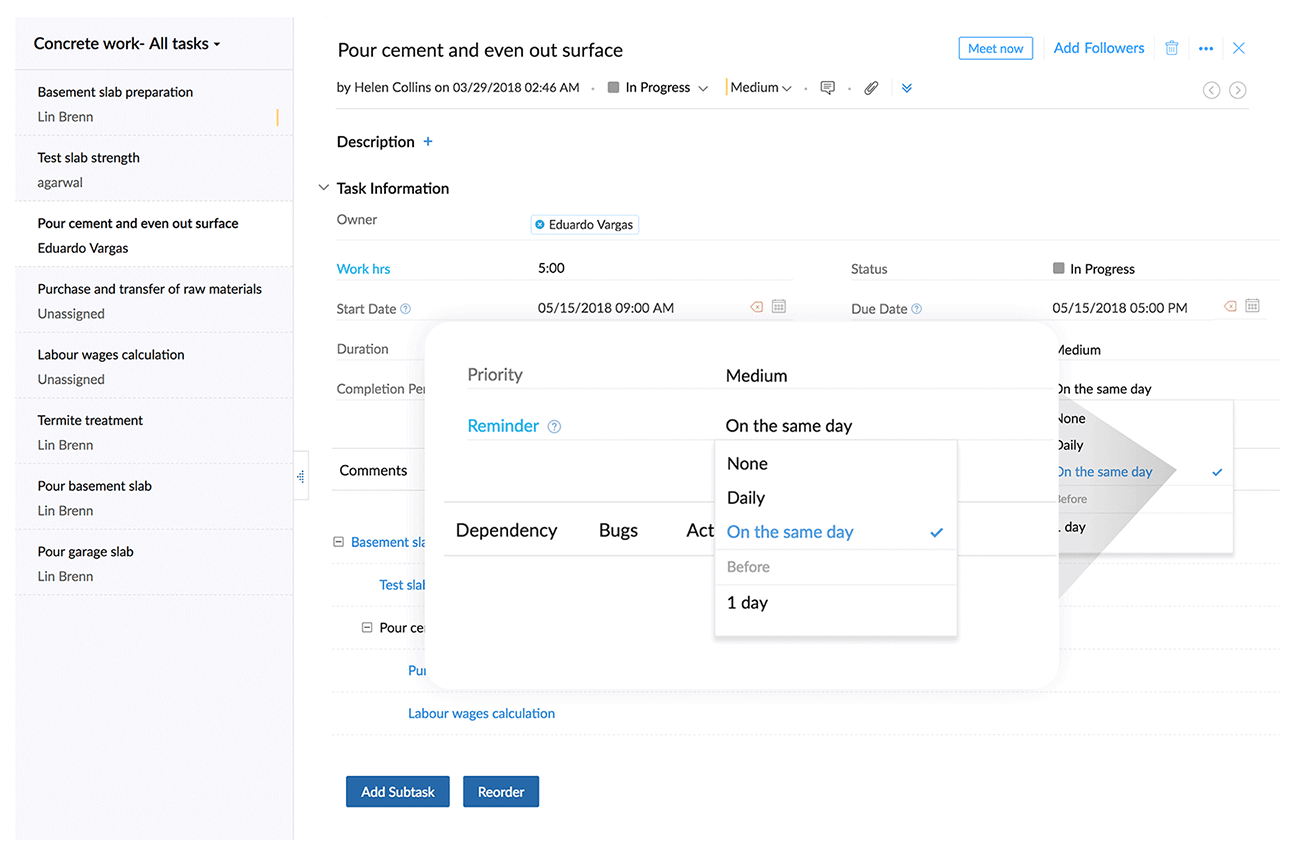Screen dimensions: 1300x861
Task: Click the trash delete task icon
Action: tap(1172, 48)
